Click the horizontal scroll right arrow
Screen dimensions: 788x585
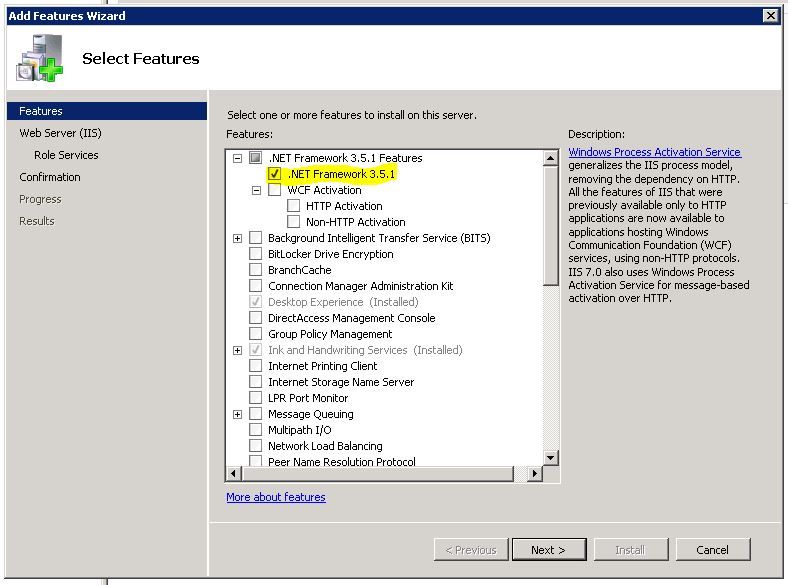[534, 473]
